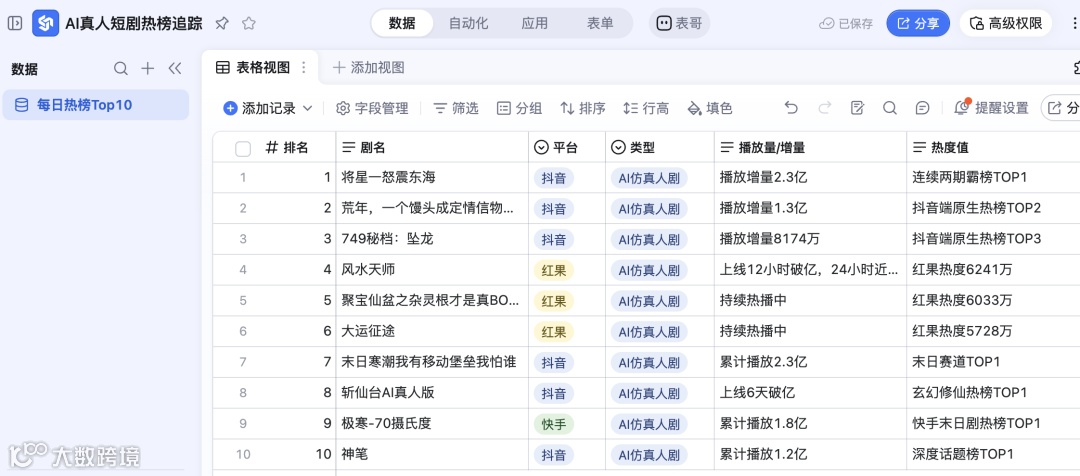Undo the last action
Viewport: 1080px width, 476px height.
[791, 108]
